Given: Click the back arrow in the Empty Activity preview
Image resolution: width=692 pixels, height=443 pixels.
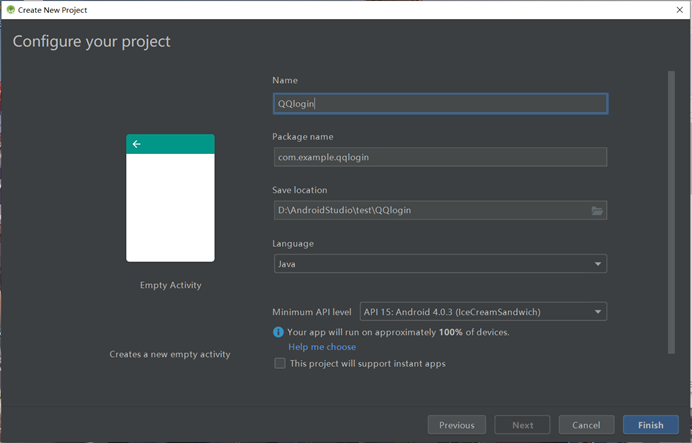Looking at the screenshot, I should pyautogui.click(x=137, y=144).
